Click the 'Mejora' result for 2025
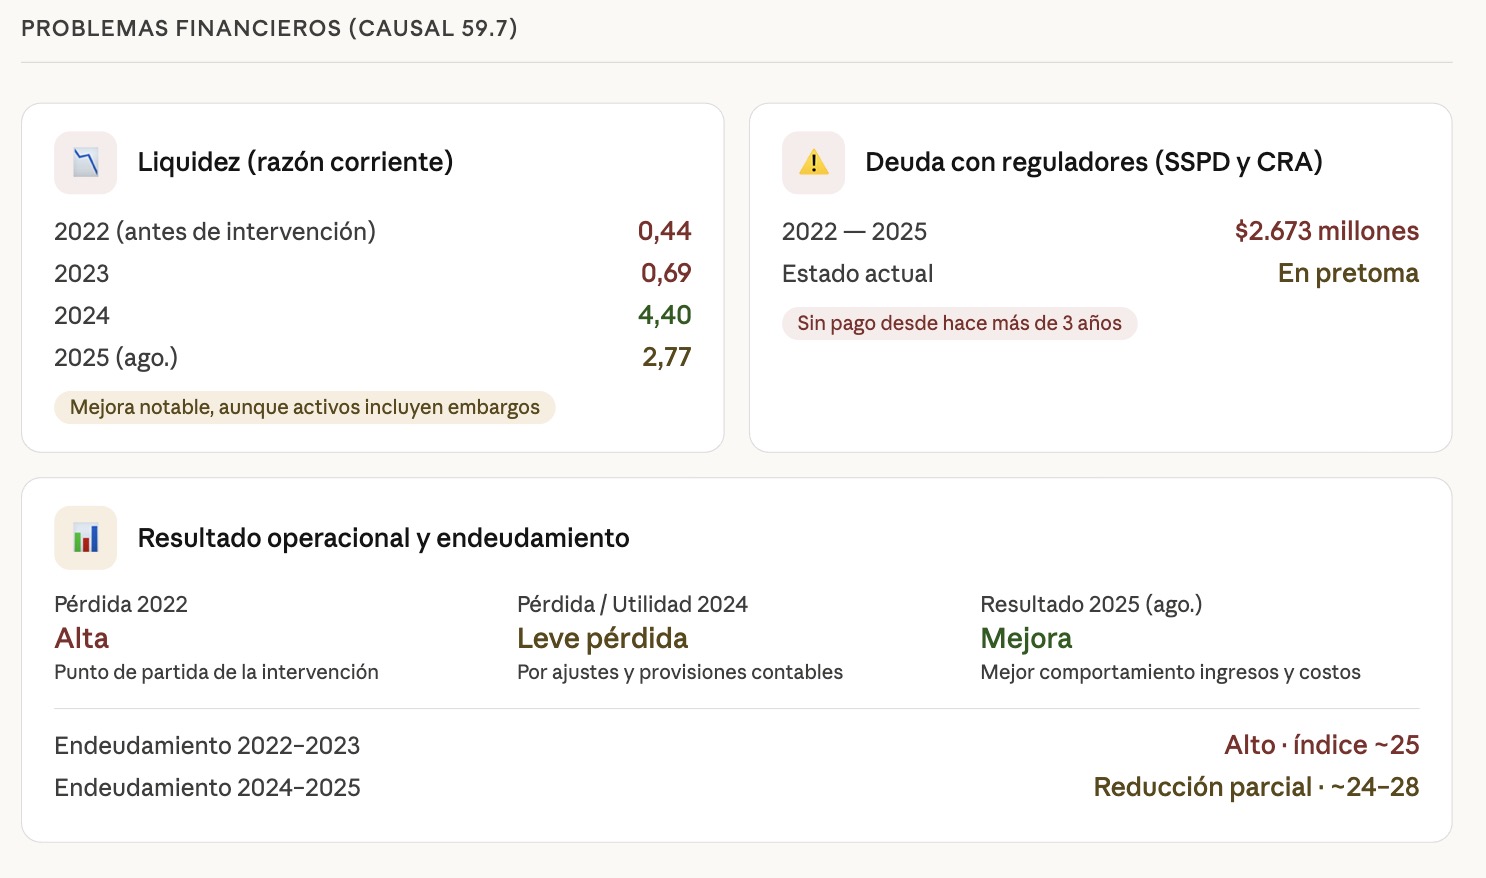The height and width of the screenshot is (878, 1486). pos(1026,638)
